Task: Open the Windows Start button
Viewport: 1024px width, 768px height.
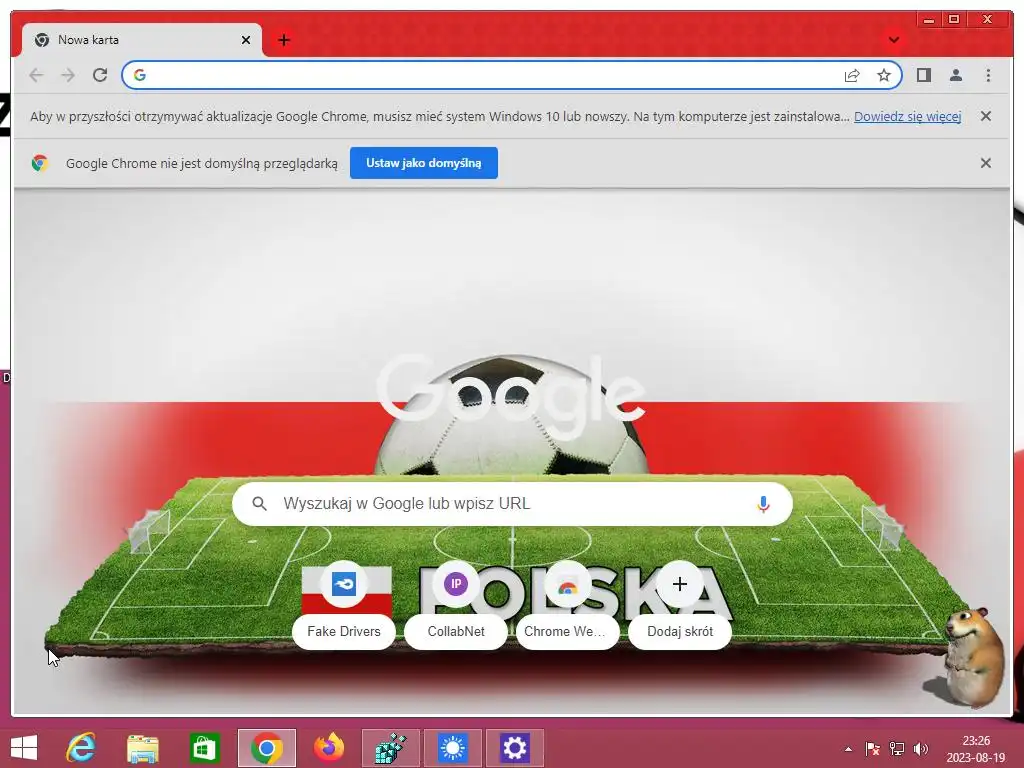Action: 24,748
